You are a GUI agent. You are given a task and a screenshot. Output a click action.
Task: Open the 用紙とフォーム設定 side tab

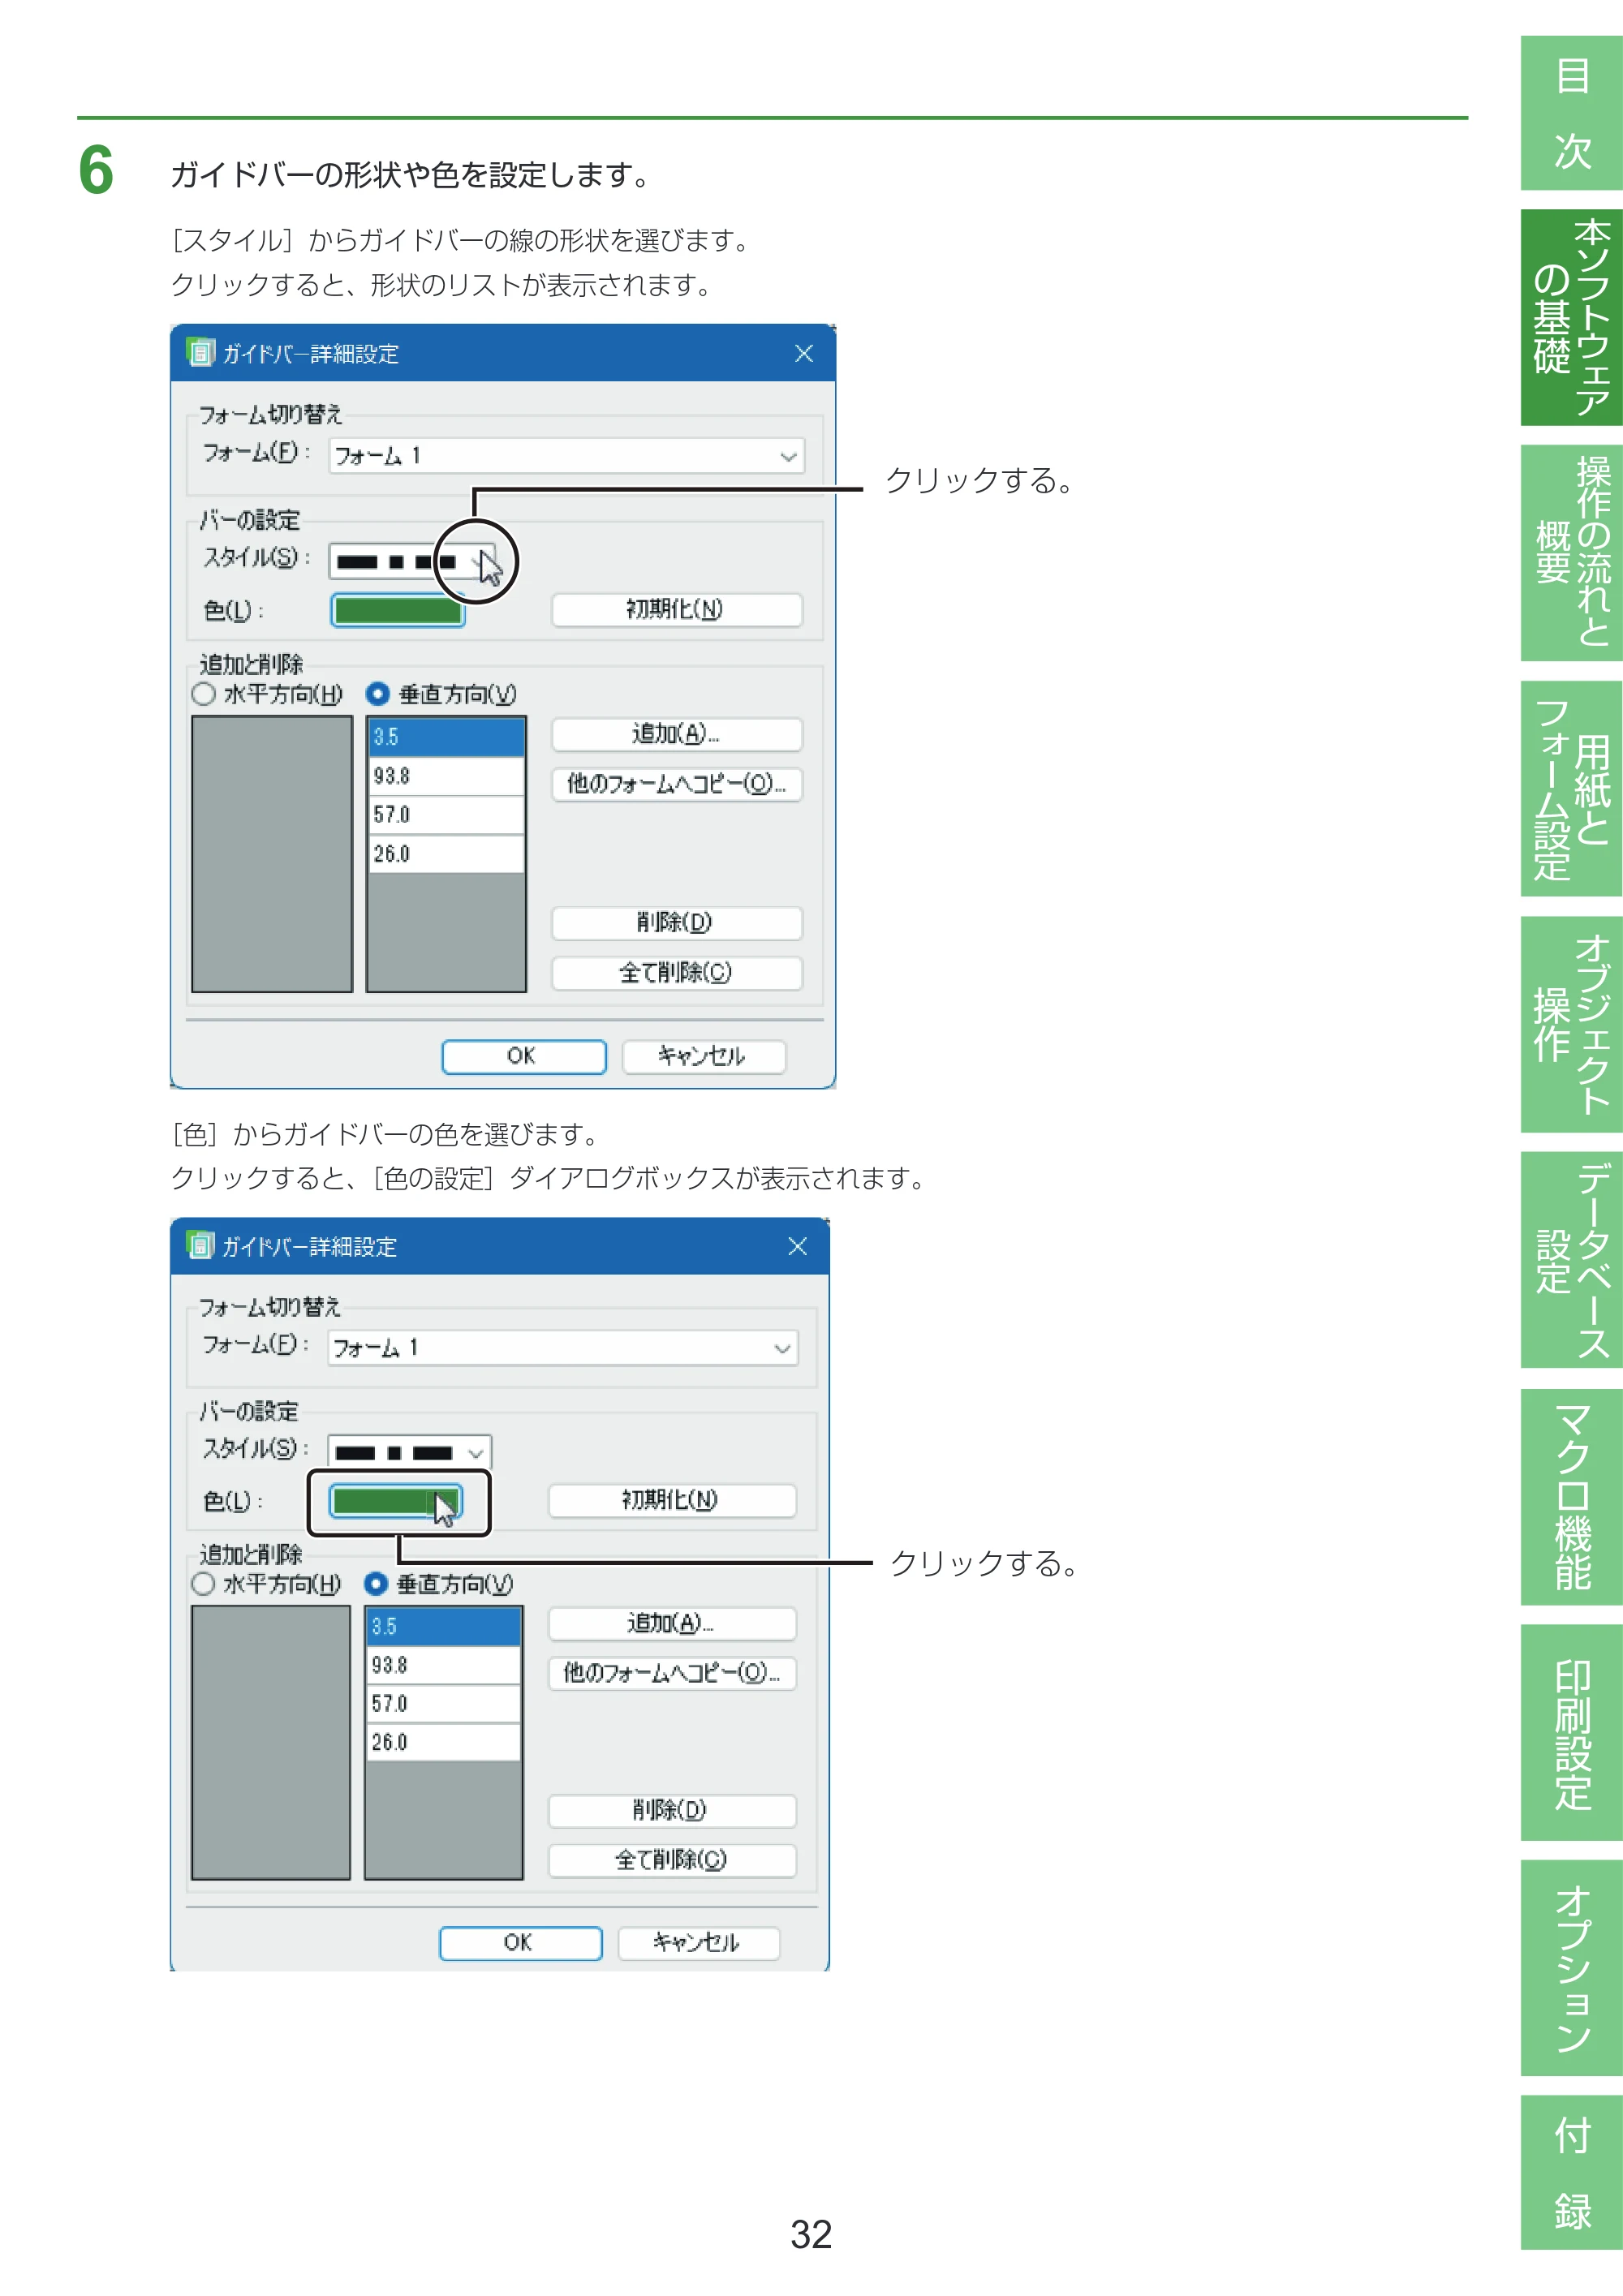[1571, 789]
